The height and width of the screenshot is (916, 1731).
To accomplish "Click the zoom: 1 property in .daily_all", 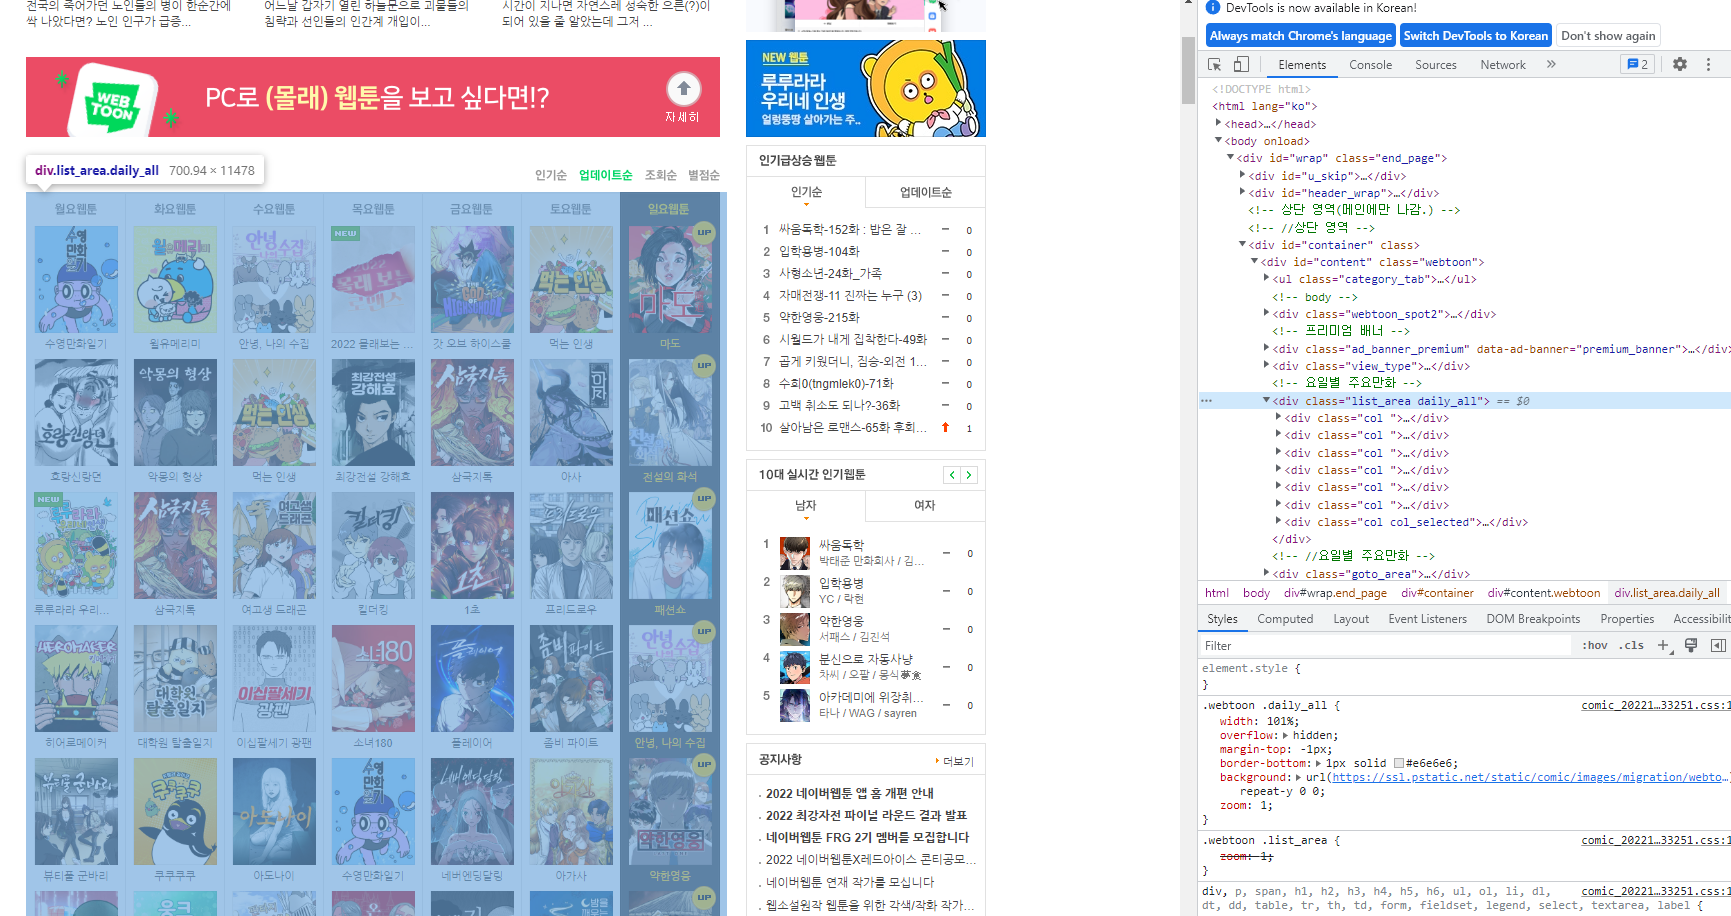I will click(1246, 805).
